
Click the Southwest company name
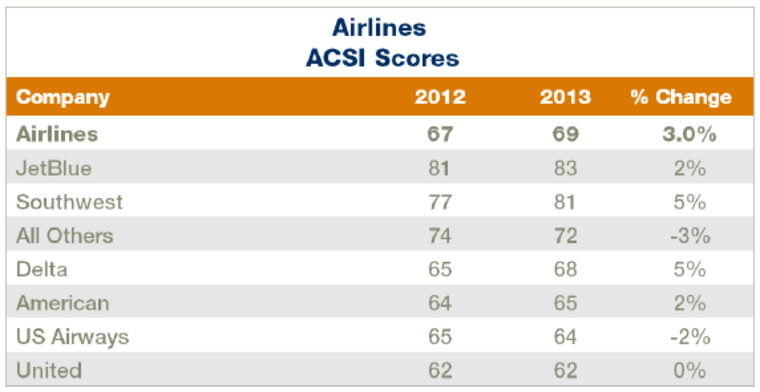(x=69, y=202)
